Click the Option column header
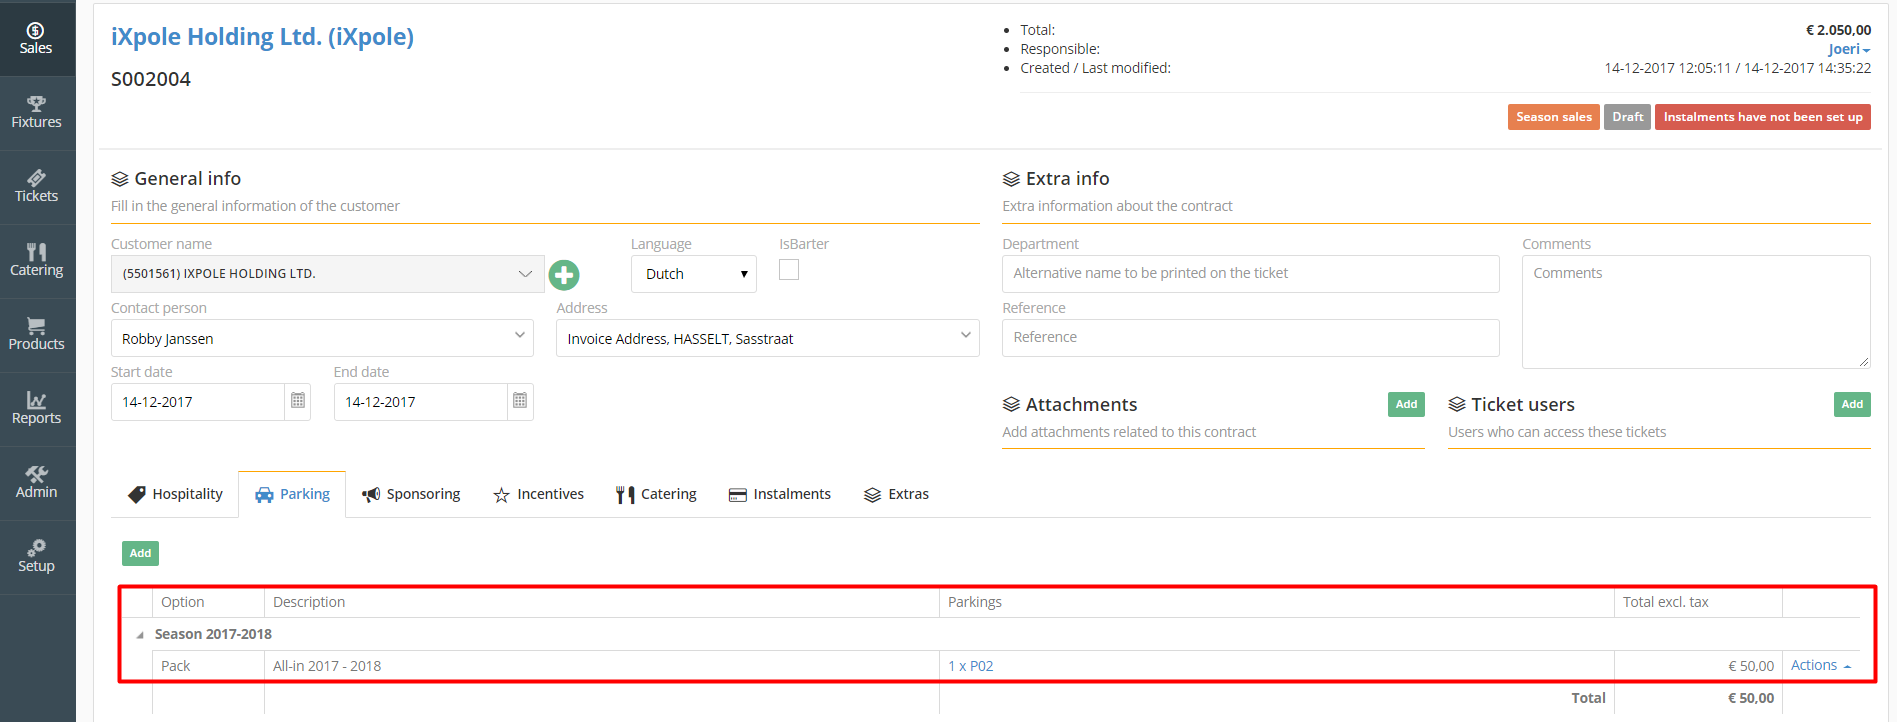The image size is (1897, 722). coord(208,602)
